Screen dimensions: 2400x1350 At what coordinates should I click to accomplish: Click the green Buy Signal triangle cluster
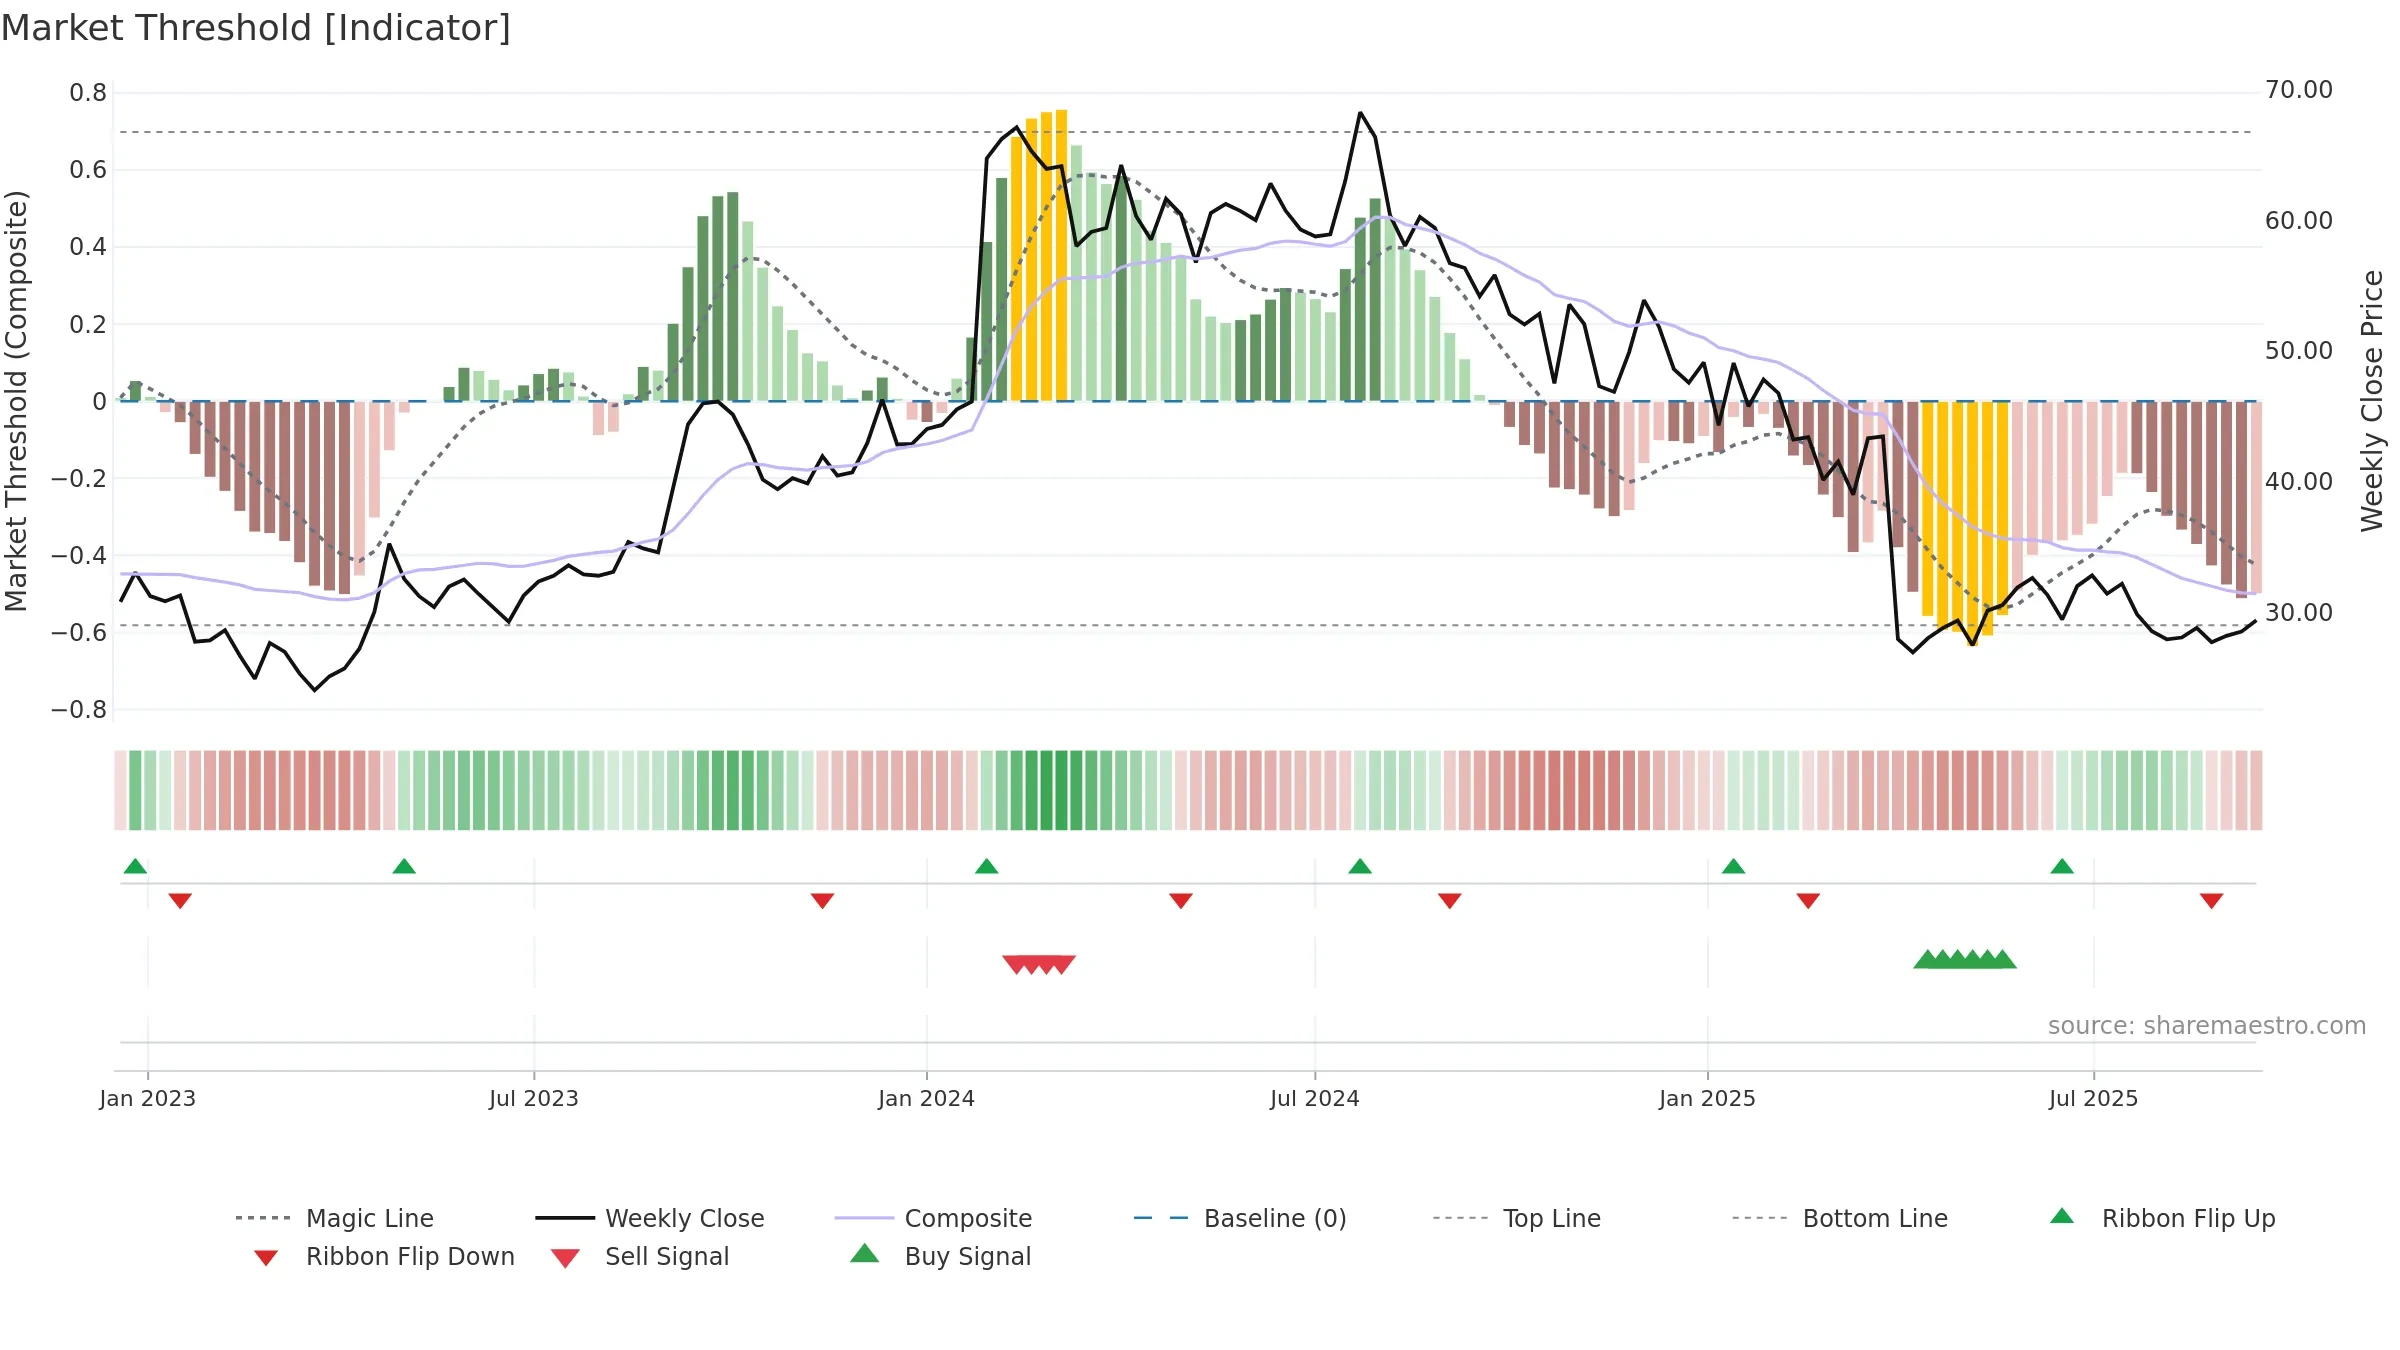1965,959
